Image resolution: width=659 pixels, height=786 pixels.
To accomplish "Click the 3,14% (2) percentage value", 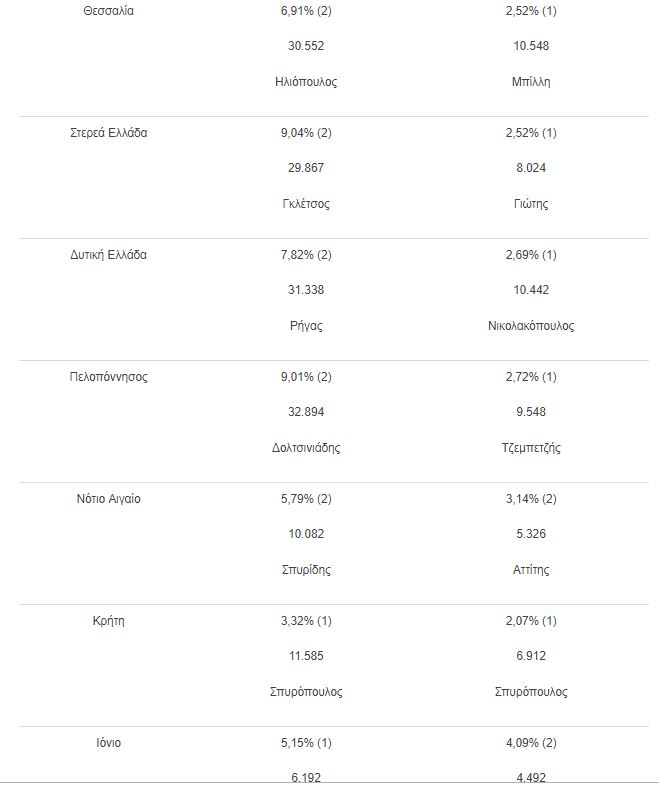I will [530, 499].
